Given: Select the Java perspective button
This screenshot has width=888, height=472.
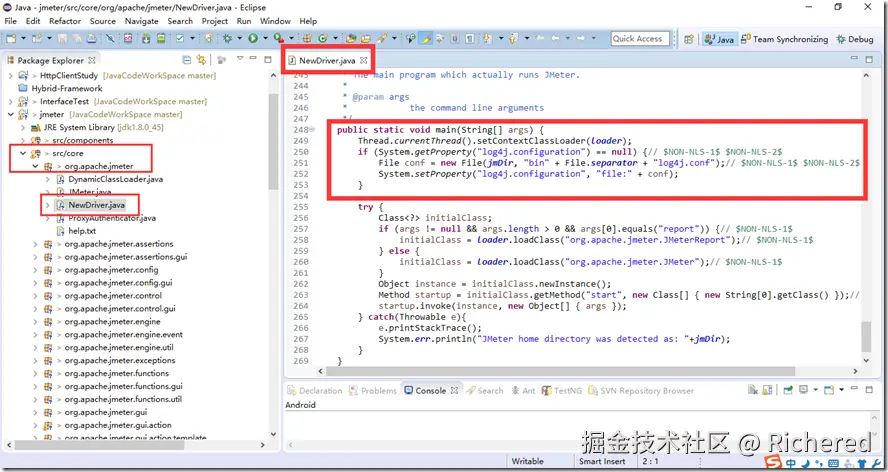Looking at the screenshot, I should 719,39.
